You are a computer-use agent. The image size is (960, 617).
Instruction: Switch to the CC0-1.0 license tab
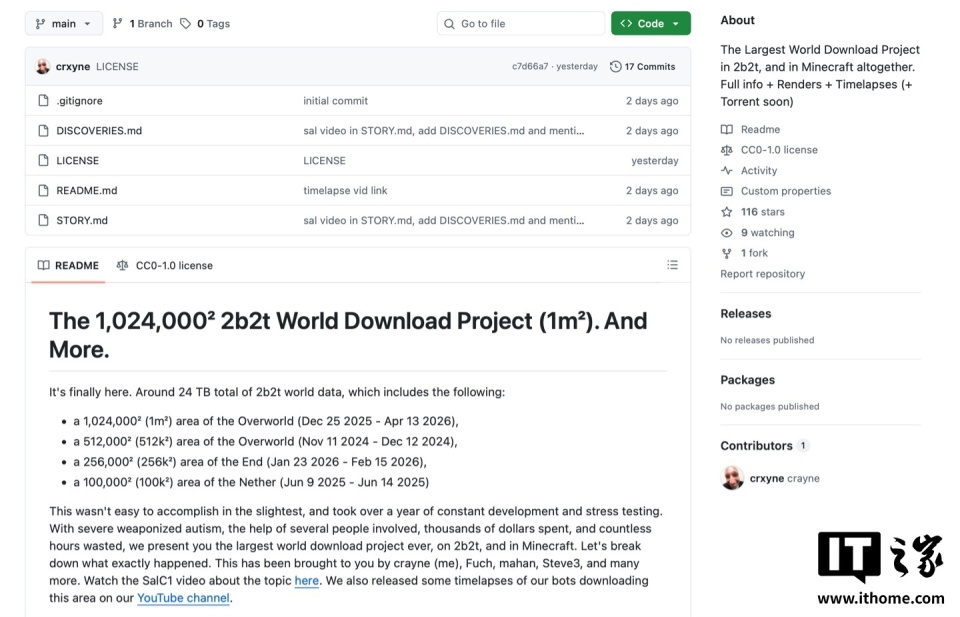[x=165, y=266]
